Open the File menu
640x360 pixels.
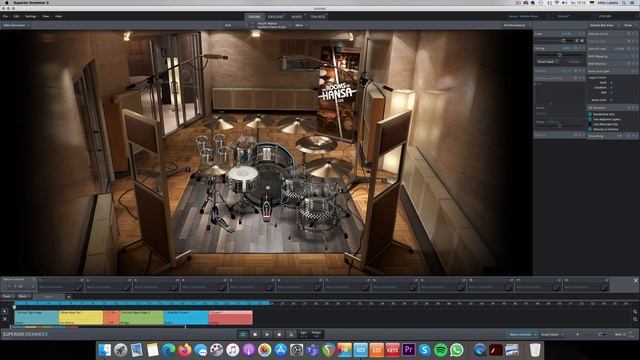5,16
